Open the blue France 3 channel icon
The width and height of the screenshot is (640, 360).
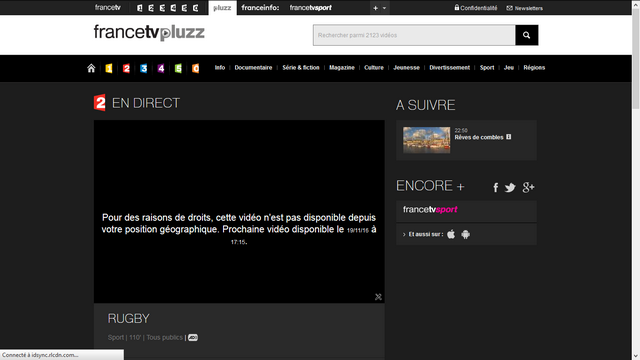coord(144,68)
